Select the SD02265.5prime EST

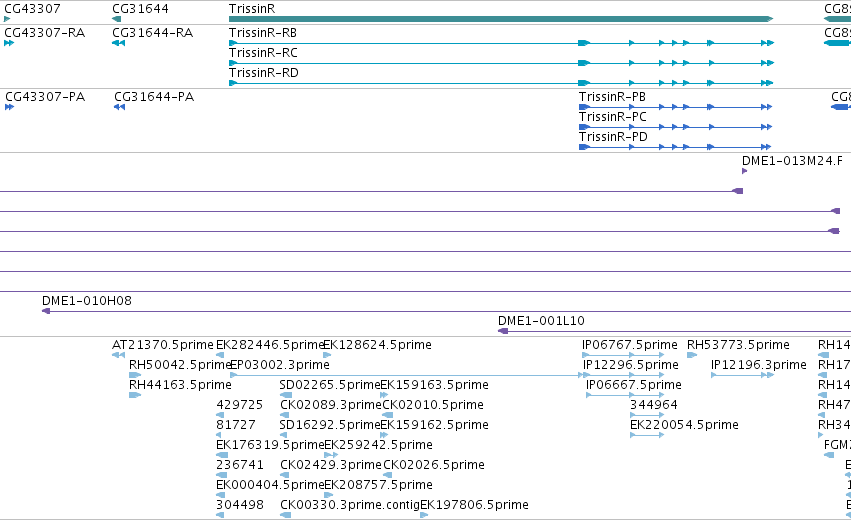click(x=329, y=385)
